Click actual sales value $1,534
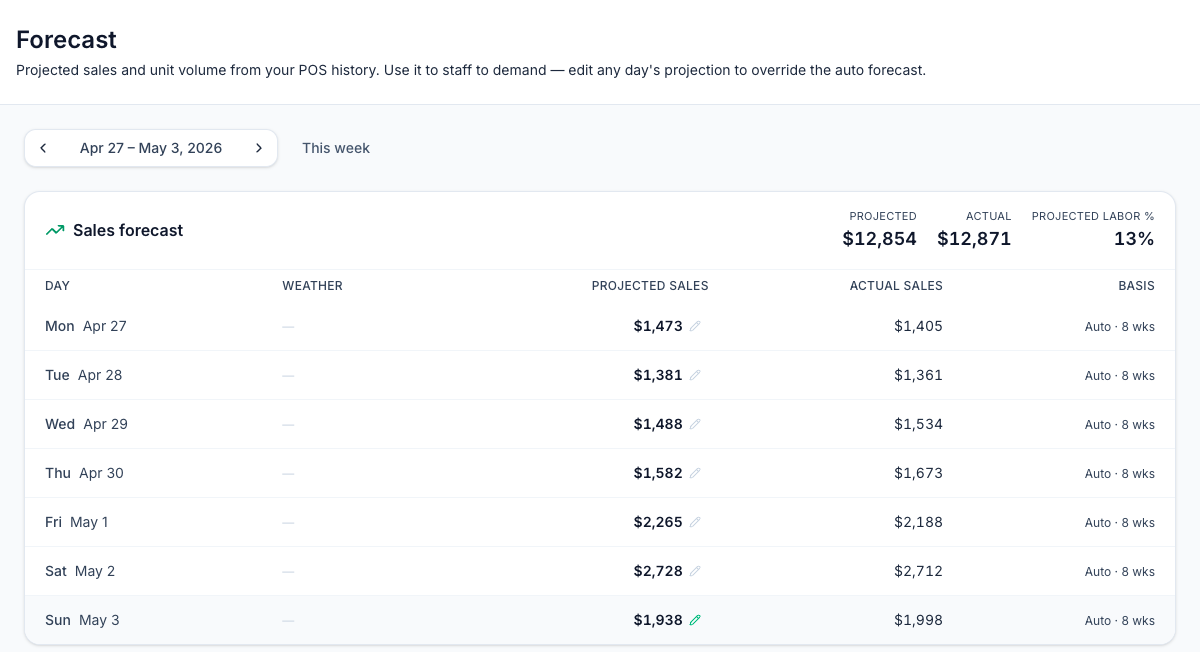This screenshot has width=1200, height=652. [918, 424]
